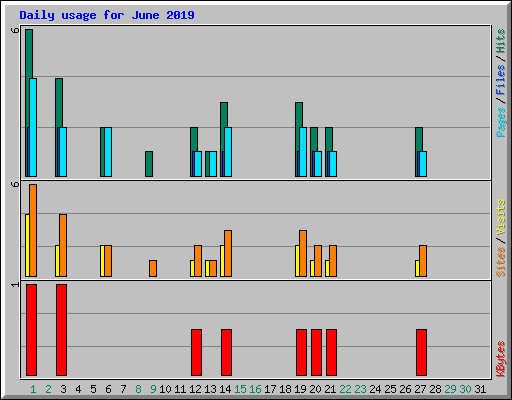Image resolution: width=512 pixels, height=400 pixels.
Task: Click day 31 on the x-axis
Action: (480, 389)
